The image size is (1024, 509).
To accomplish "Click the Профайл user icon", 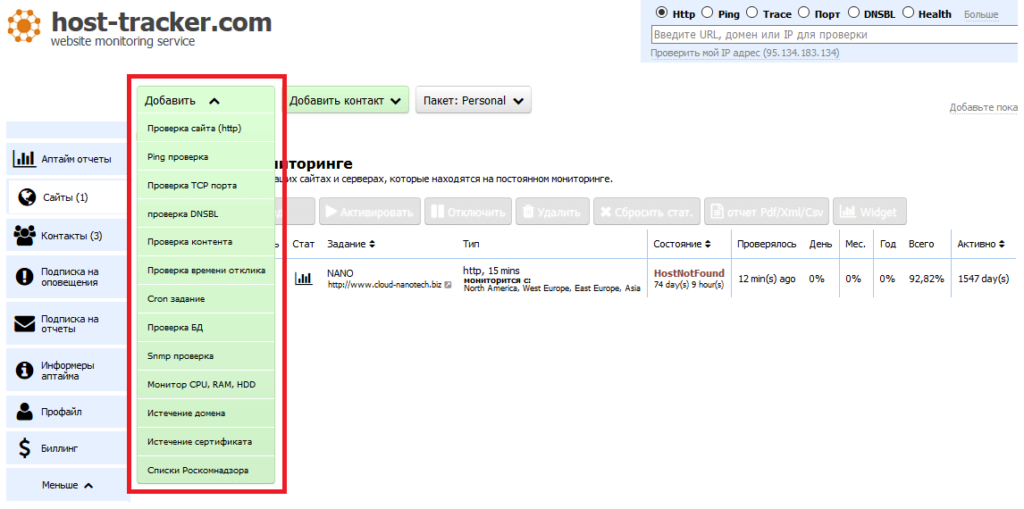I will pyautogui.click(x=24, y=411).
